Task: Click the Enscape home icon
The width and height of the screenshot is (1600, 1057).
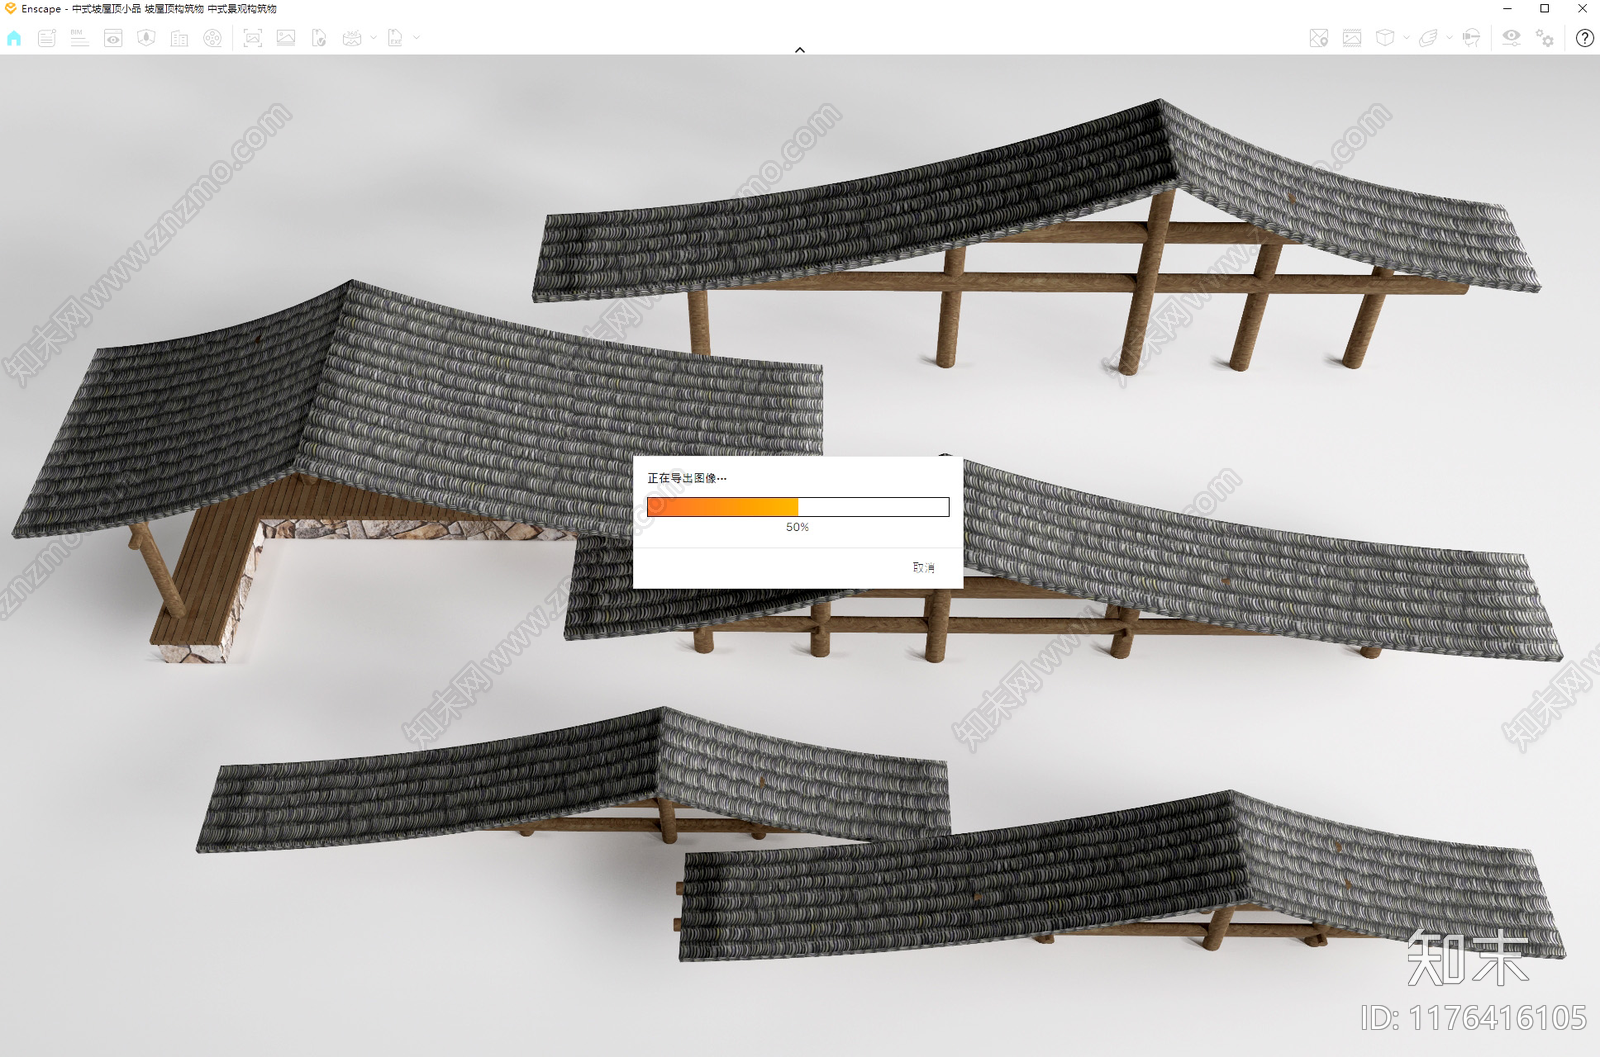Action: click(14, 38)
